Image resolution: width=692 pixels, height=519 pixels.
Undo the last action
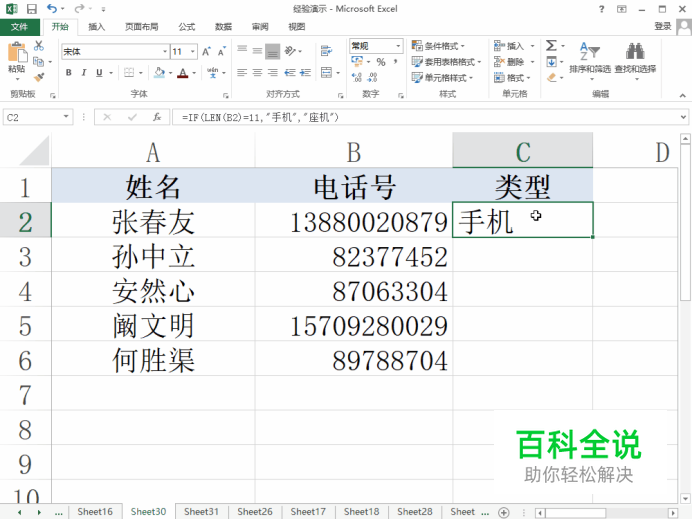point(51,9)
